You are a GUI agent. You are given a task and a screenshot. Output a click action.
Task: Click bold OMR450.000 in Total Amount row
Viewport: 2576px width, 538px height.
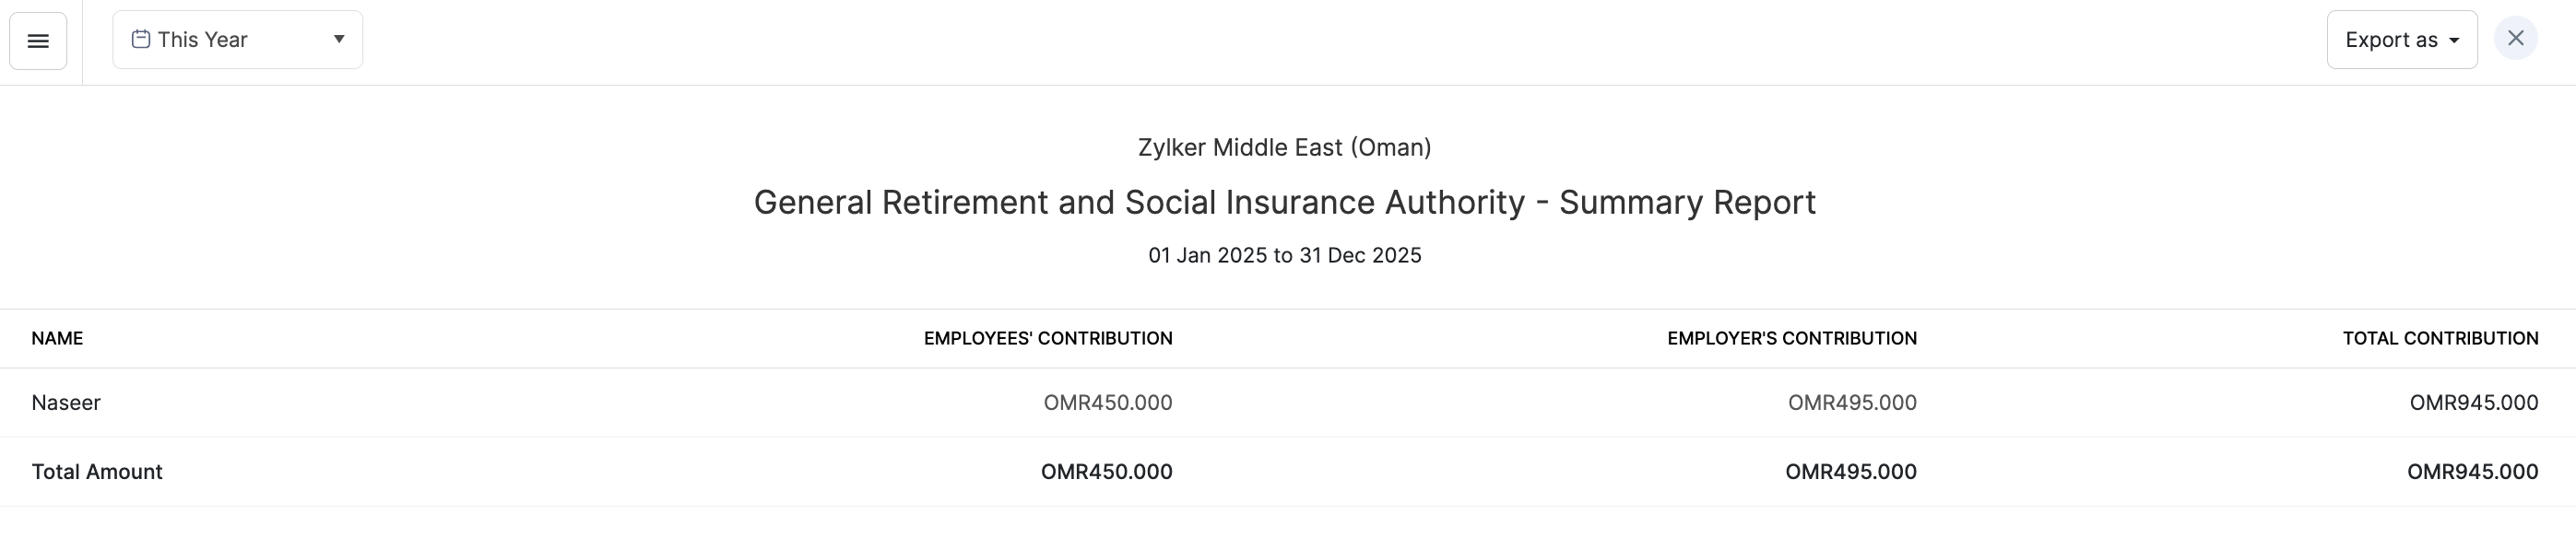point(1106,471)
